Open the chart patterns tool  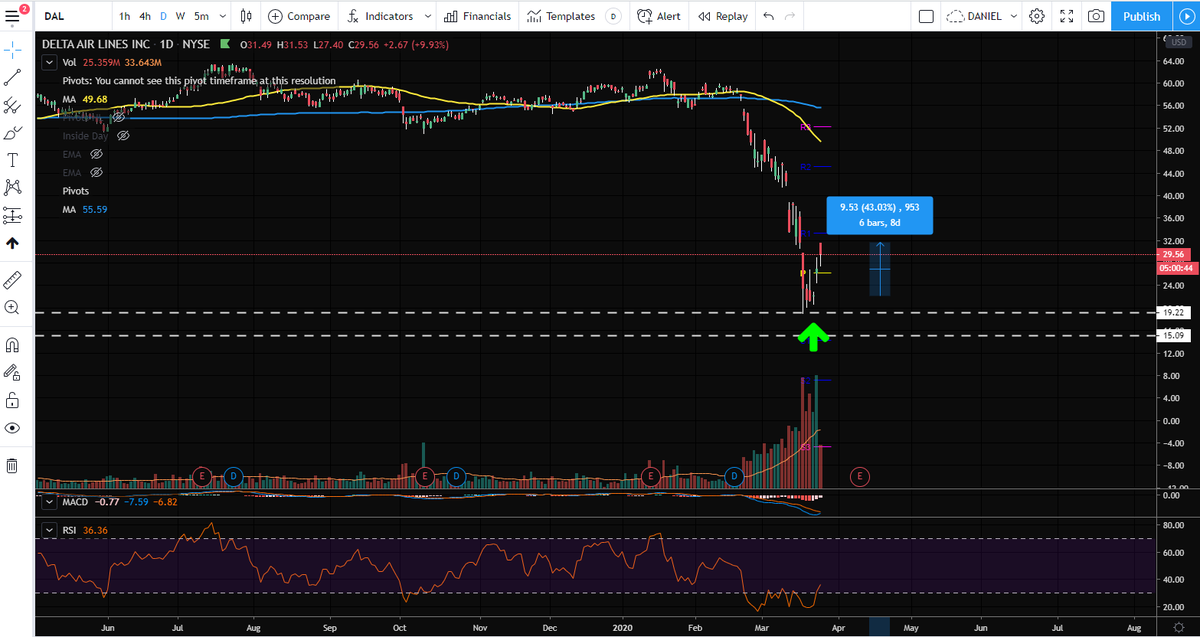click(x=13, y=187)
